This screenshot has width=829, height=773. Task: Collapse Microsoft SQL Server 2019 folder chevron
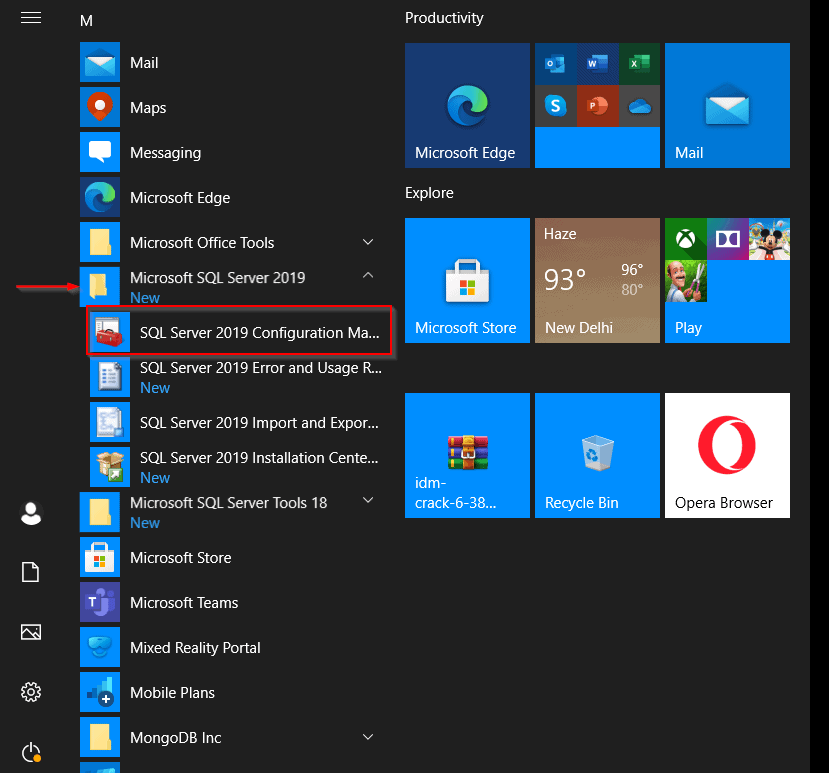[368, 275]
